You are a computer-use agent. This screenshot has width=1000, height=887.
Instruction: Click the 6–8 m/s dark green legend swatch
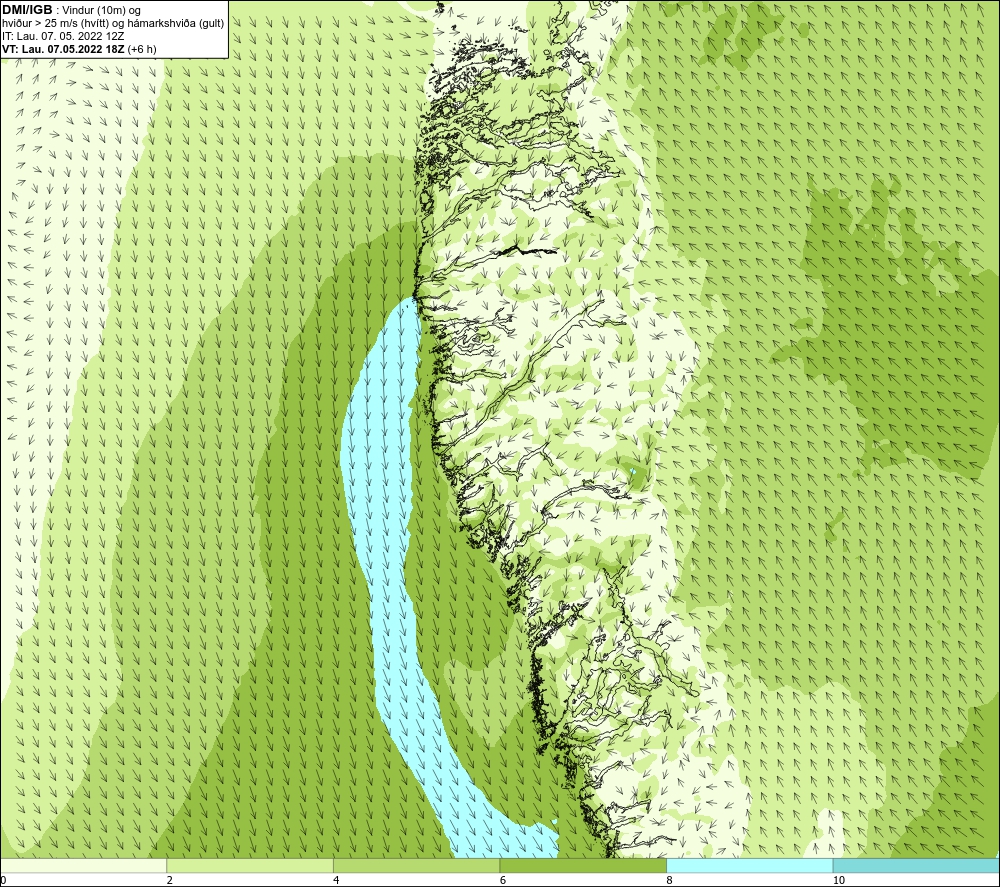click(583, 865)
